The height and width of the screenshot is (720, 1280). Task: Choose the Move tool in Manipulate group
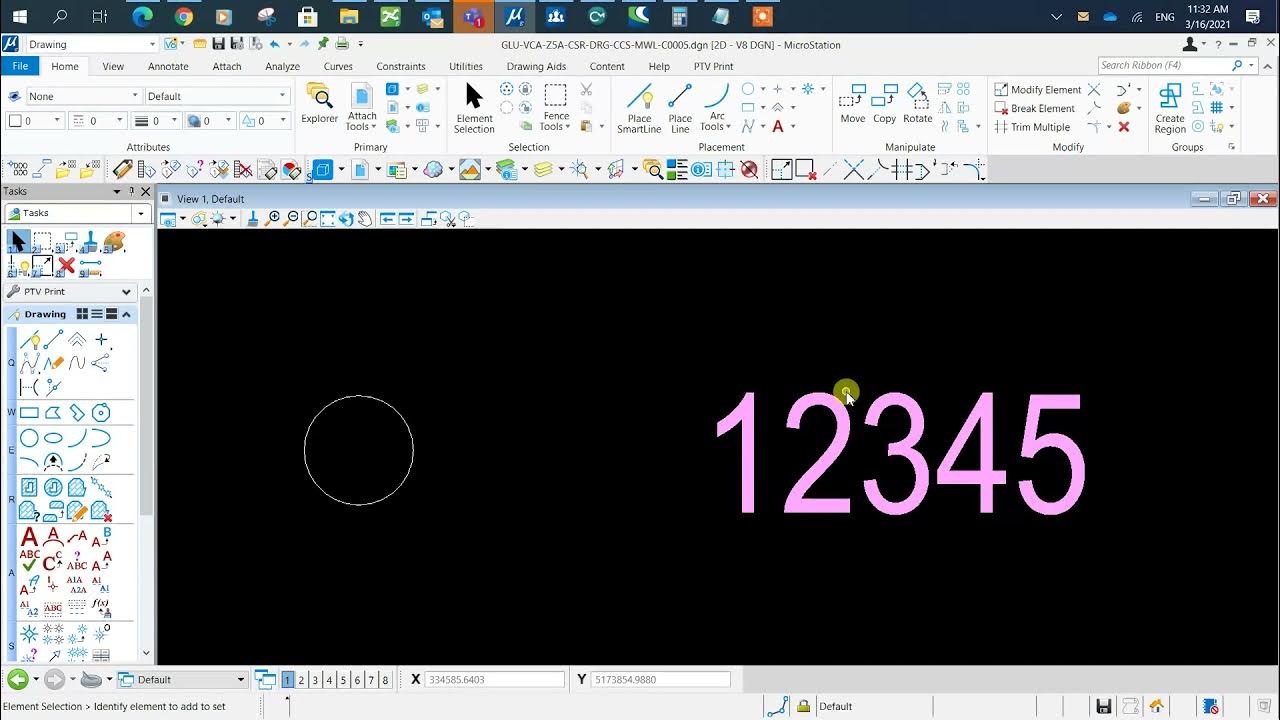pos(853,103)
